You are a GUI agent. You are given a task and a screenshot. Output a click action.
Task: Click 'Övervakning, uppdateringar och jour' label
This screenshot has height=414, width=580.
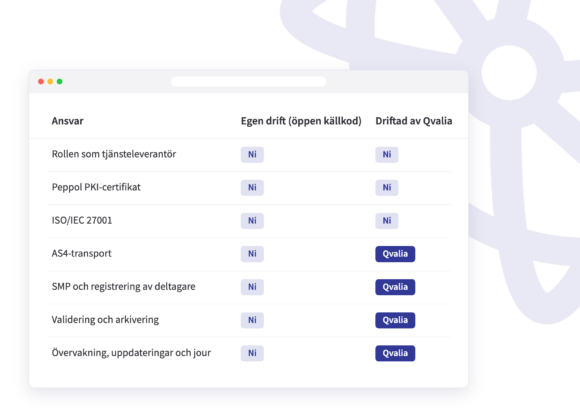pyautogui.click(x=131, y=353)
